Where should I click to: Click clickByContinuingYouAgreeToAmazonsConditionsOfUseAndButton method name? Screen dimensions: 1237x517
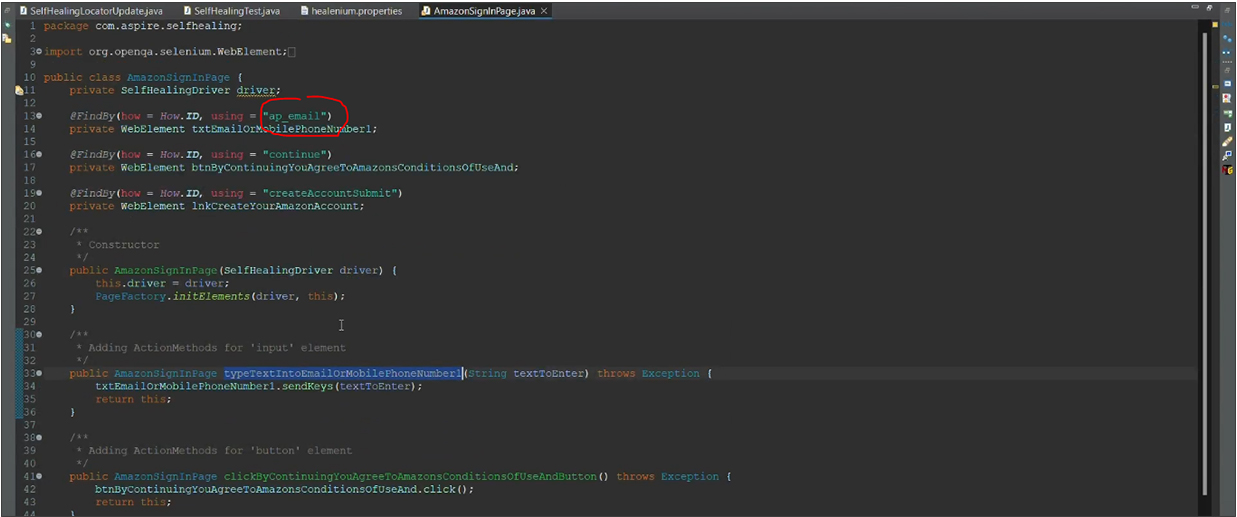pyautogui.click(x=409, y=476)
